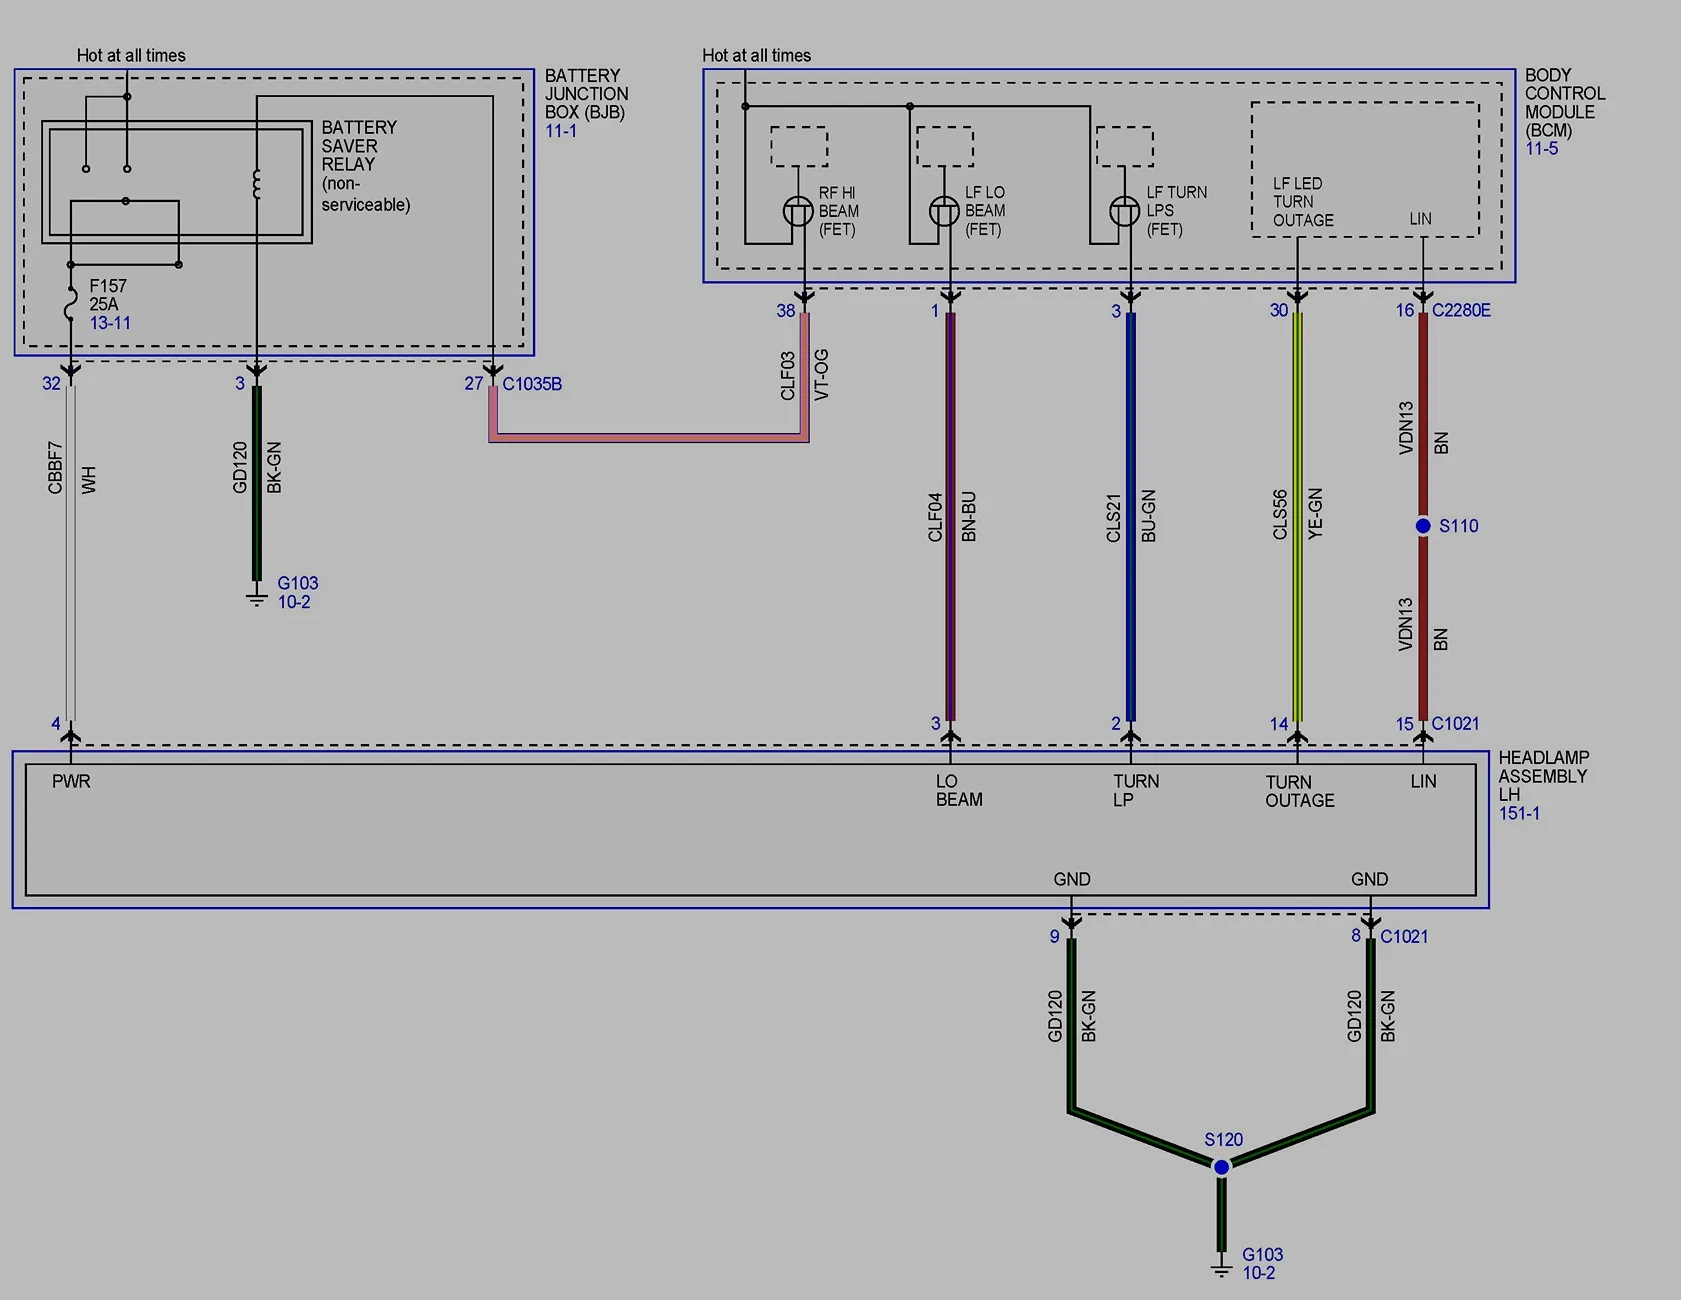This screenshot has width=1681, height=1300.
Task: Click the battery saver relay coil symbol
Action: (257, 184)
